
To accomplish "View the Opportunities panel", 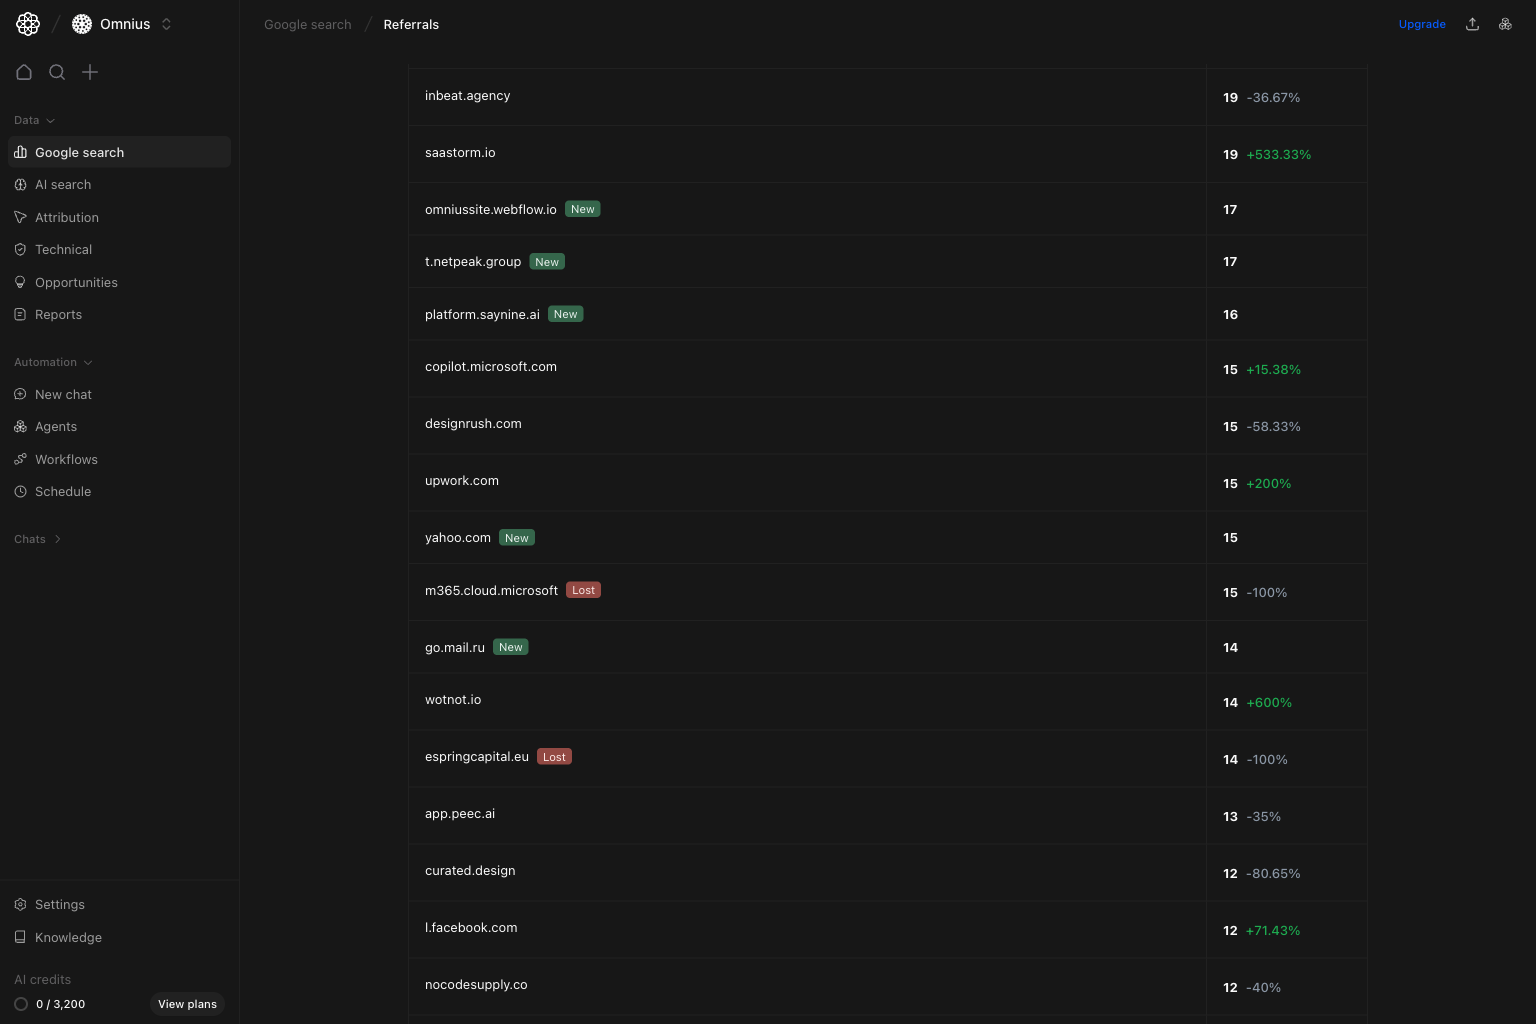I will coord(76,282).
